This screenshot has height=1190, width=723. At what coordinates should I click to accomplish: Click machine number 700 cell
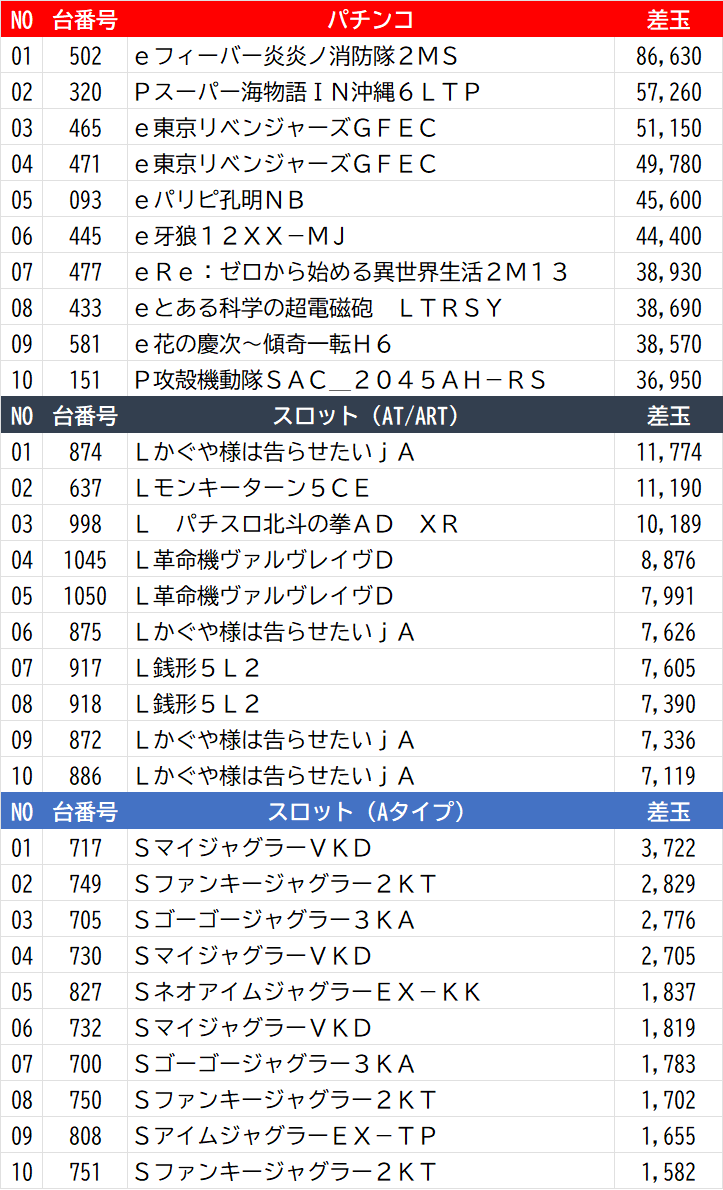pyautogui.click(x=85, y=1064)
